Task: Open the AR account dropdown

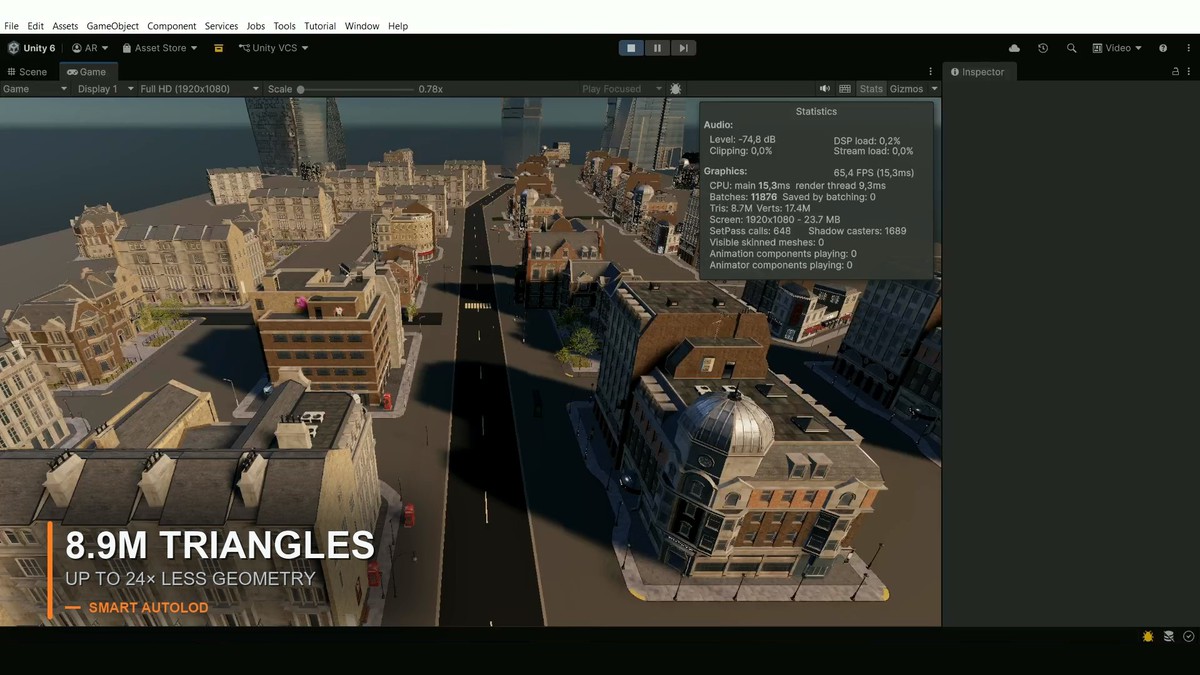Action: tap(90, 48)
